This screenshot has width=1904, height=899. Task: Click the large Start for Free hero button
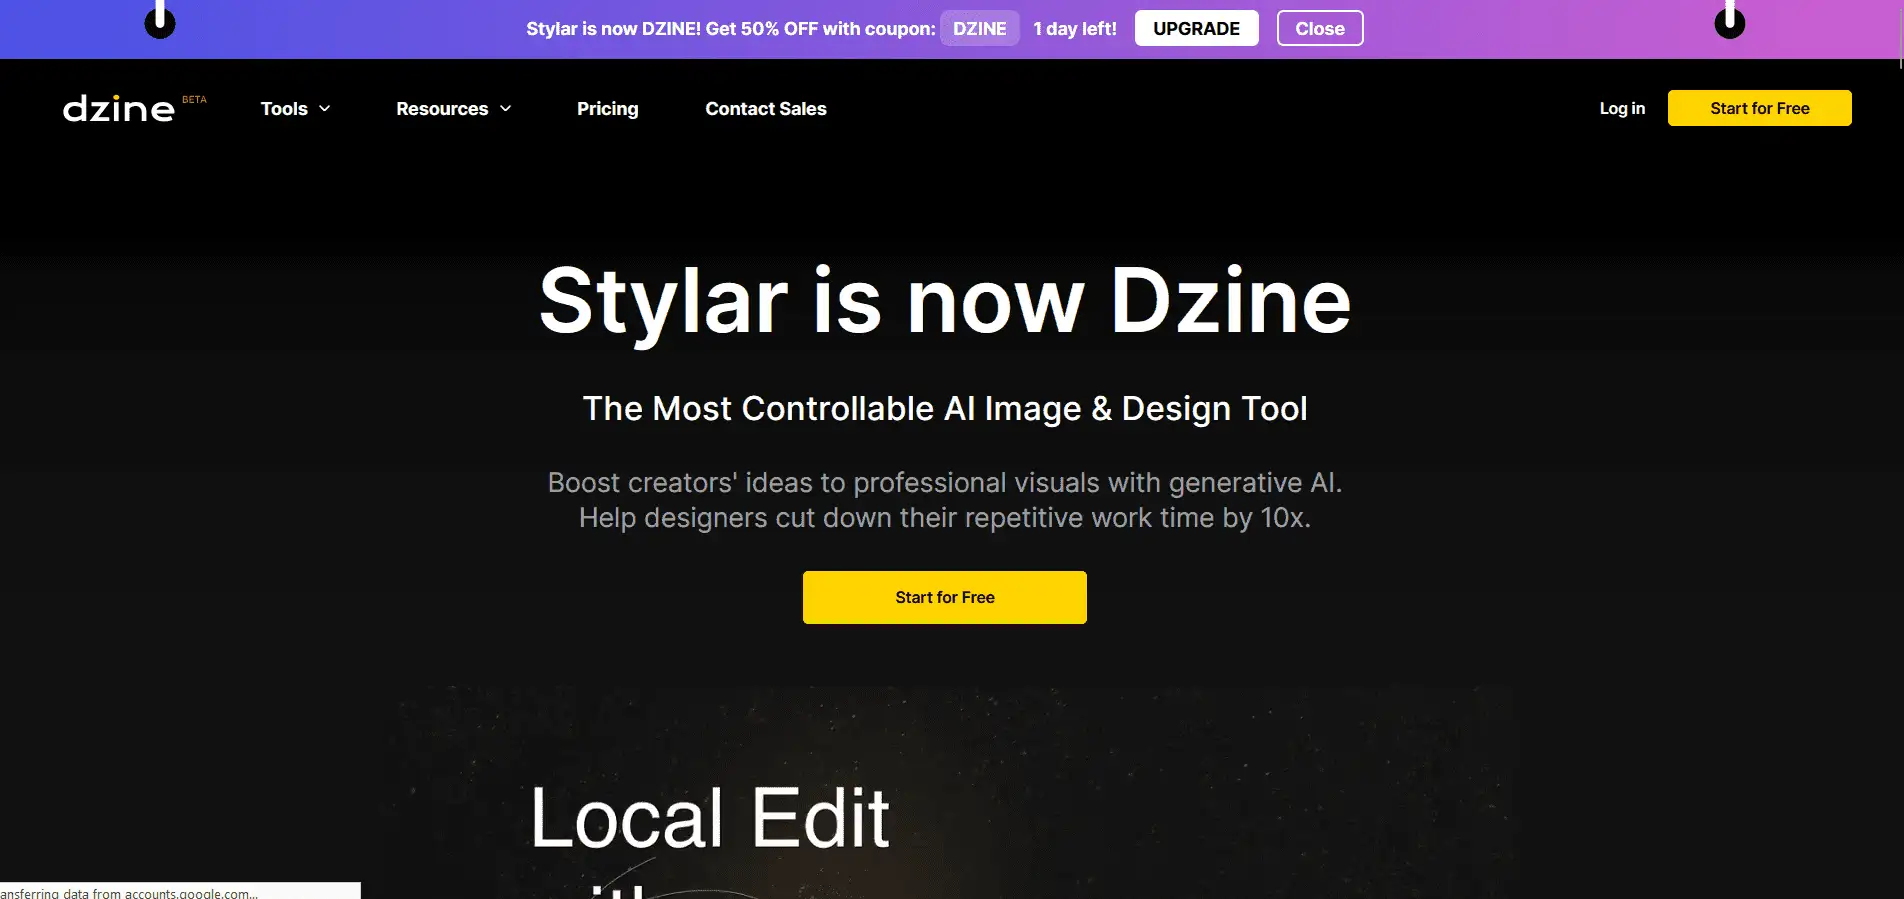point(944,597)
